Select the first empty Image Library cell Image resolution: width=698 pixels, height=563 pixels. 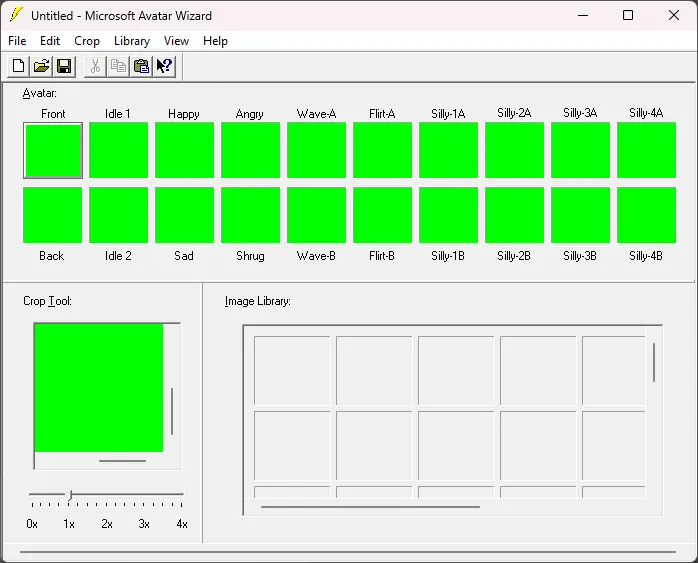click(x=291, y=371)
